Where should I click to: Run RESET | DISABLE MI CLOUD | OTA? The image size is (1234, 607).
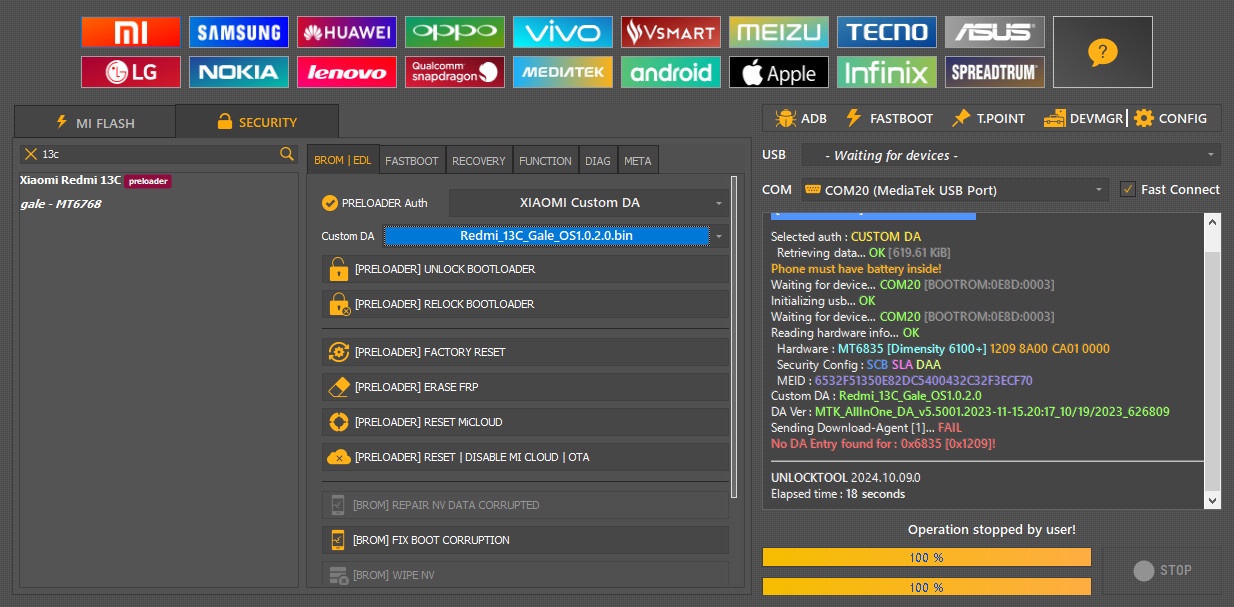[525, 457]
